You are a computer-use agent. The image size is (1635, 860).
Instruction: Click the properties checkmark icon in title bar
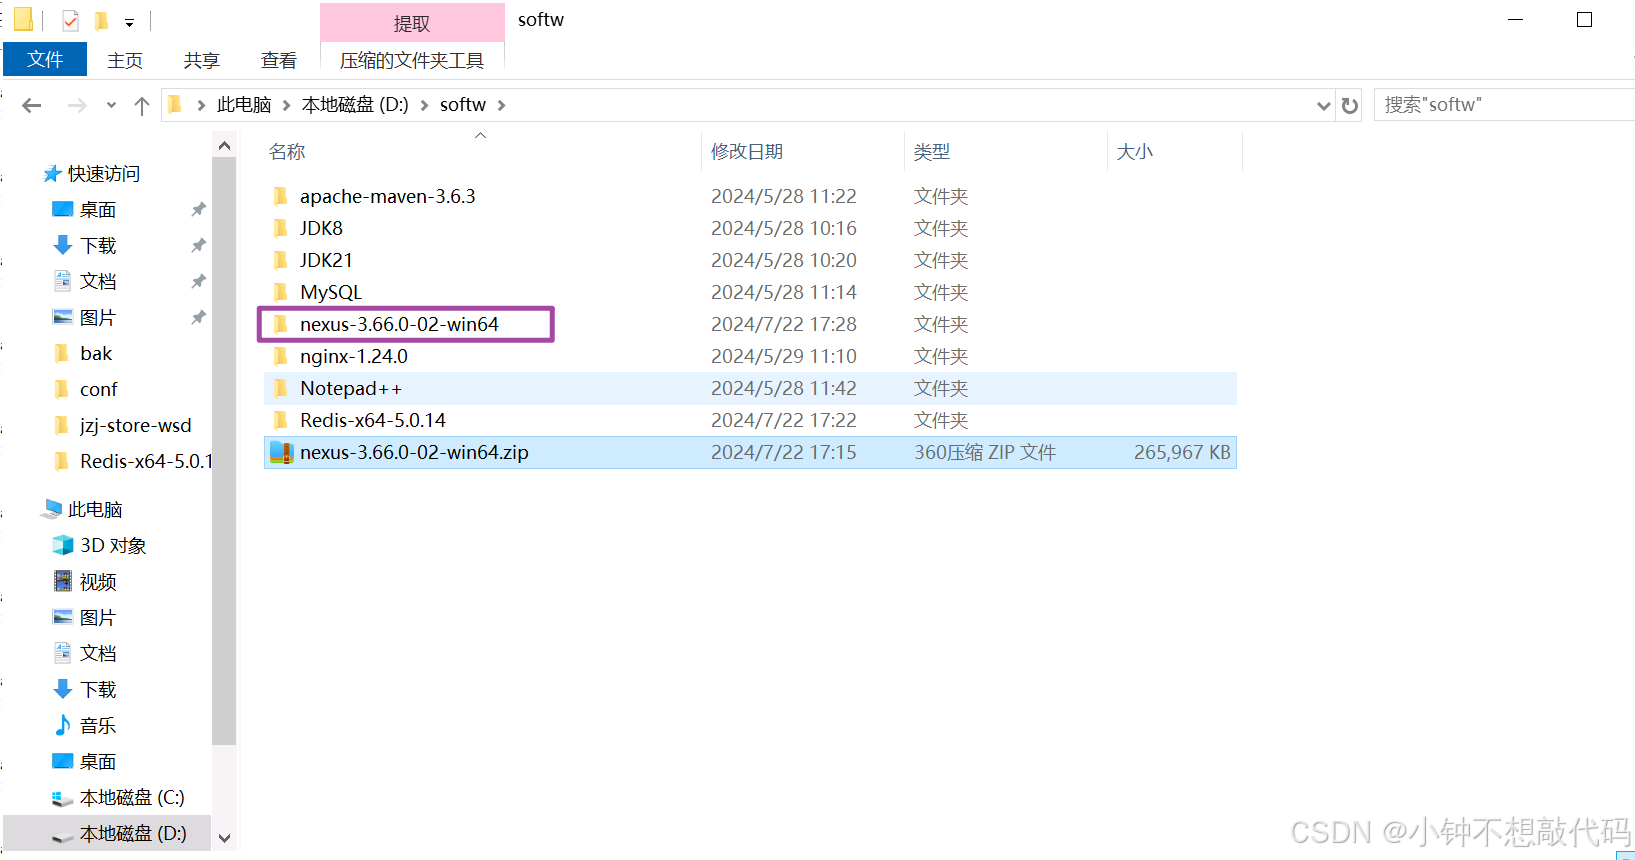[70, 20]
